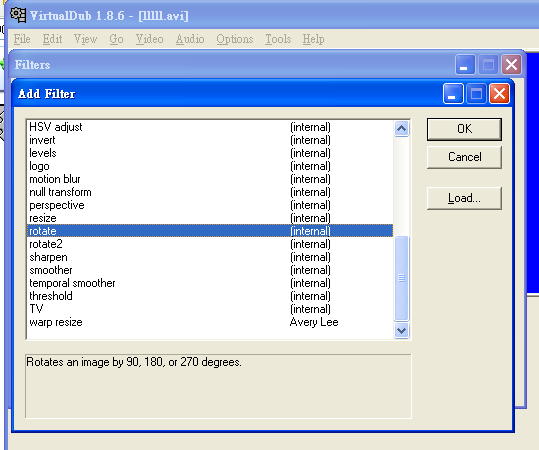This screenshot has height=450, width=539.
Task: Click the VirtualDub gear icon in title bar
Action: coord(18,15)
